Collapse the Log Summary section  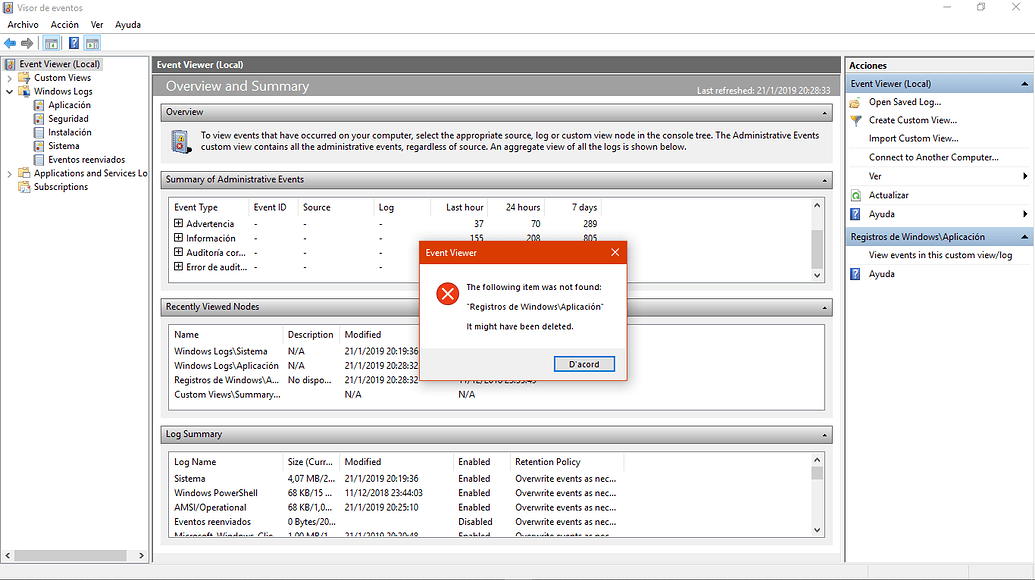click(824, 435)
